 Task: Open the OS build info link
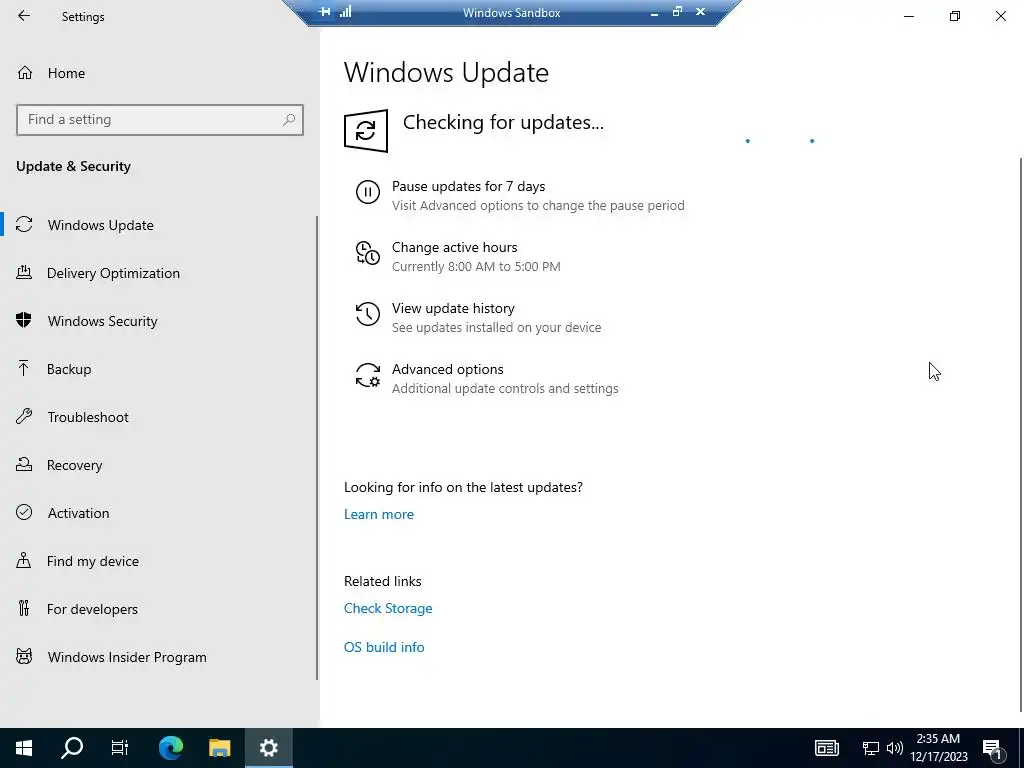pos(384,647)
